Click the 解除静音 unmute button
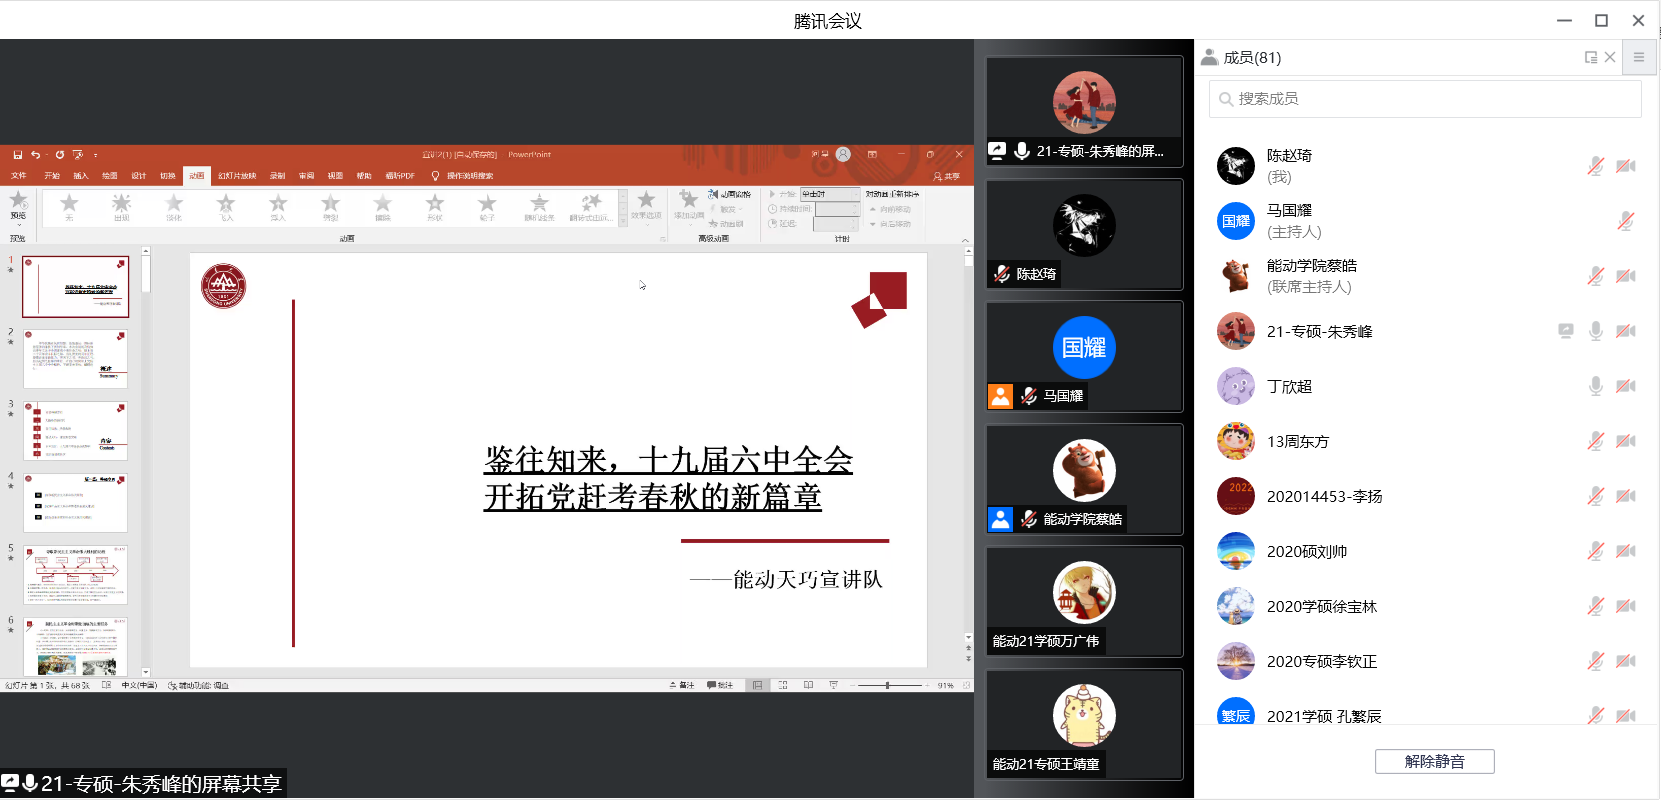 [1434, 762]
